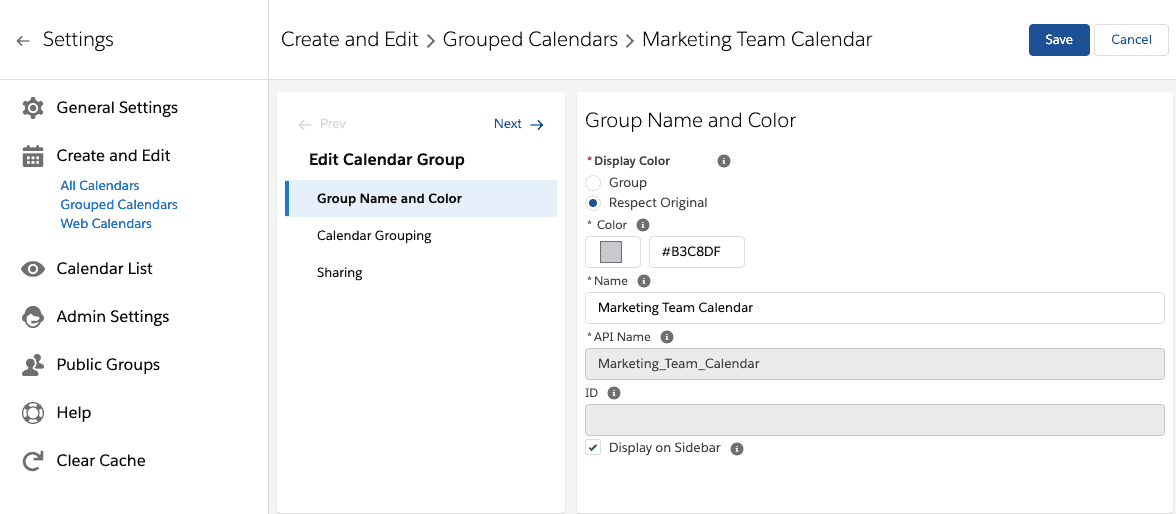Uncheck the Display on Sidebar checkbox
This screenshot has height=514, width=1176.
(x=593, y=448)
